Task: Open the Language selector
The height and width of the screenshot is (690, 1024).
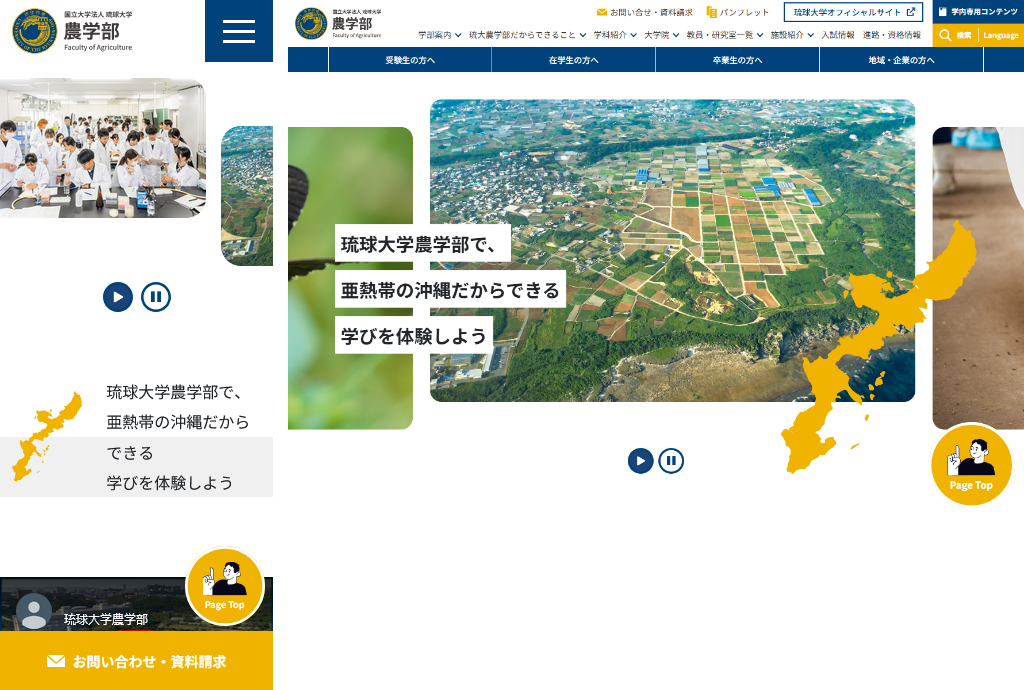Action: 1000,35
